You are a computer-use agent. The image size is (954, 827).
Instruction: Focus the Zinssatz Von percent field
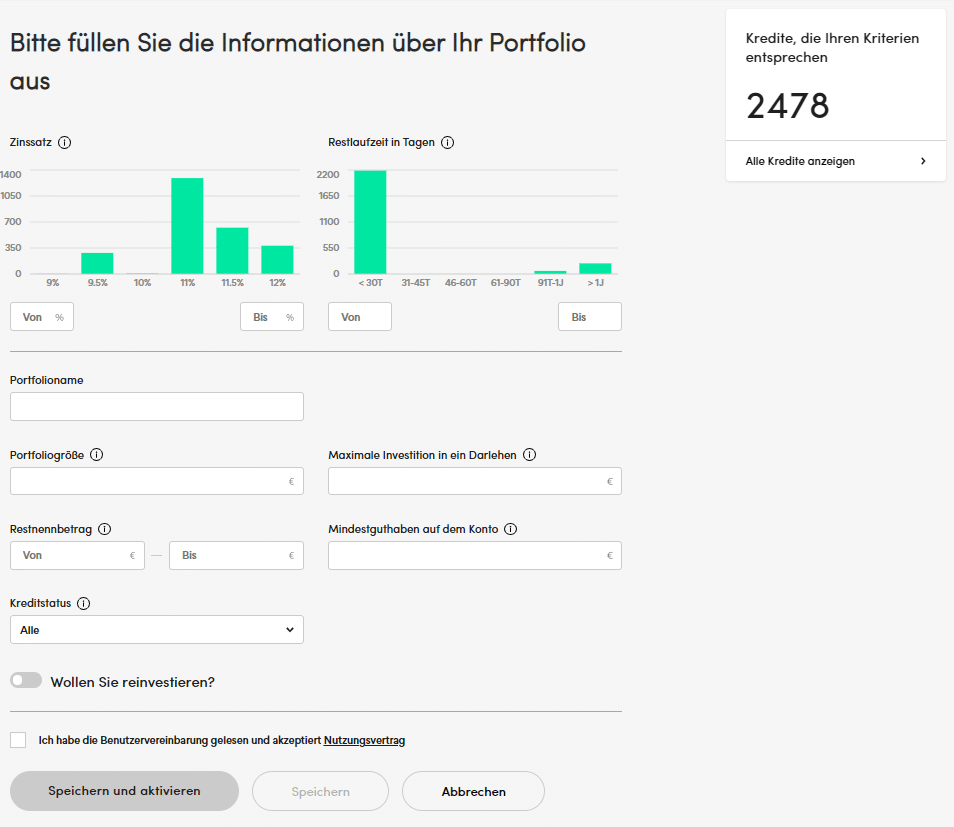42,317
